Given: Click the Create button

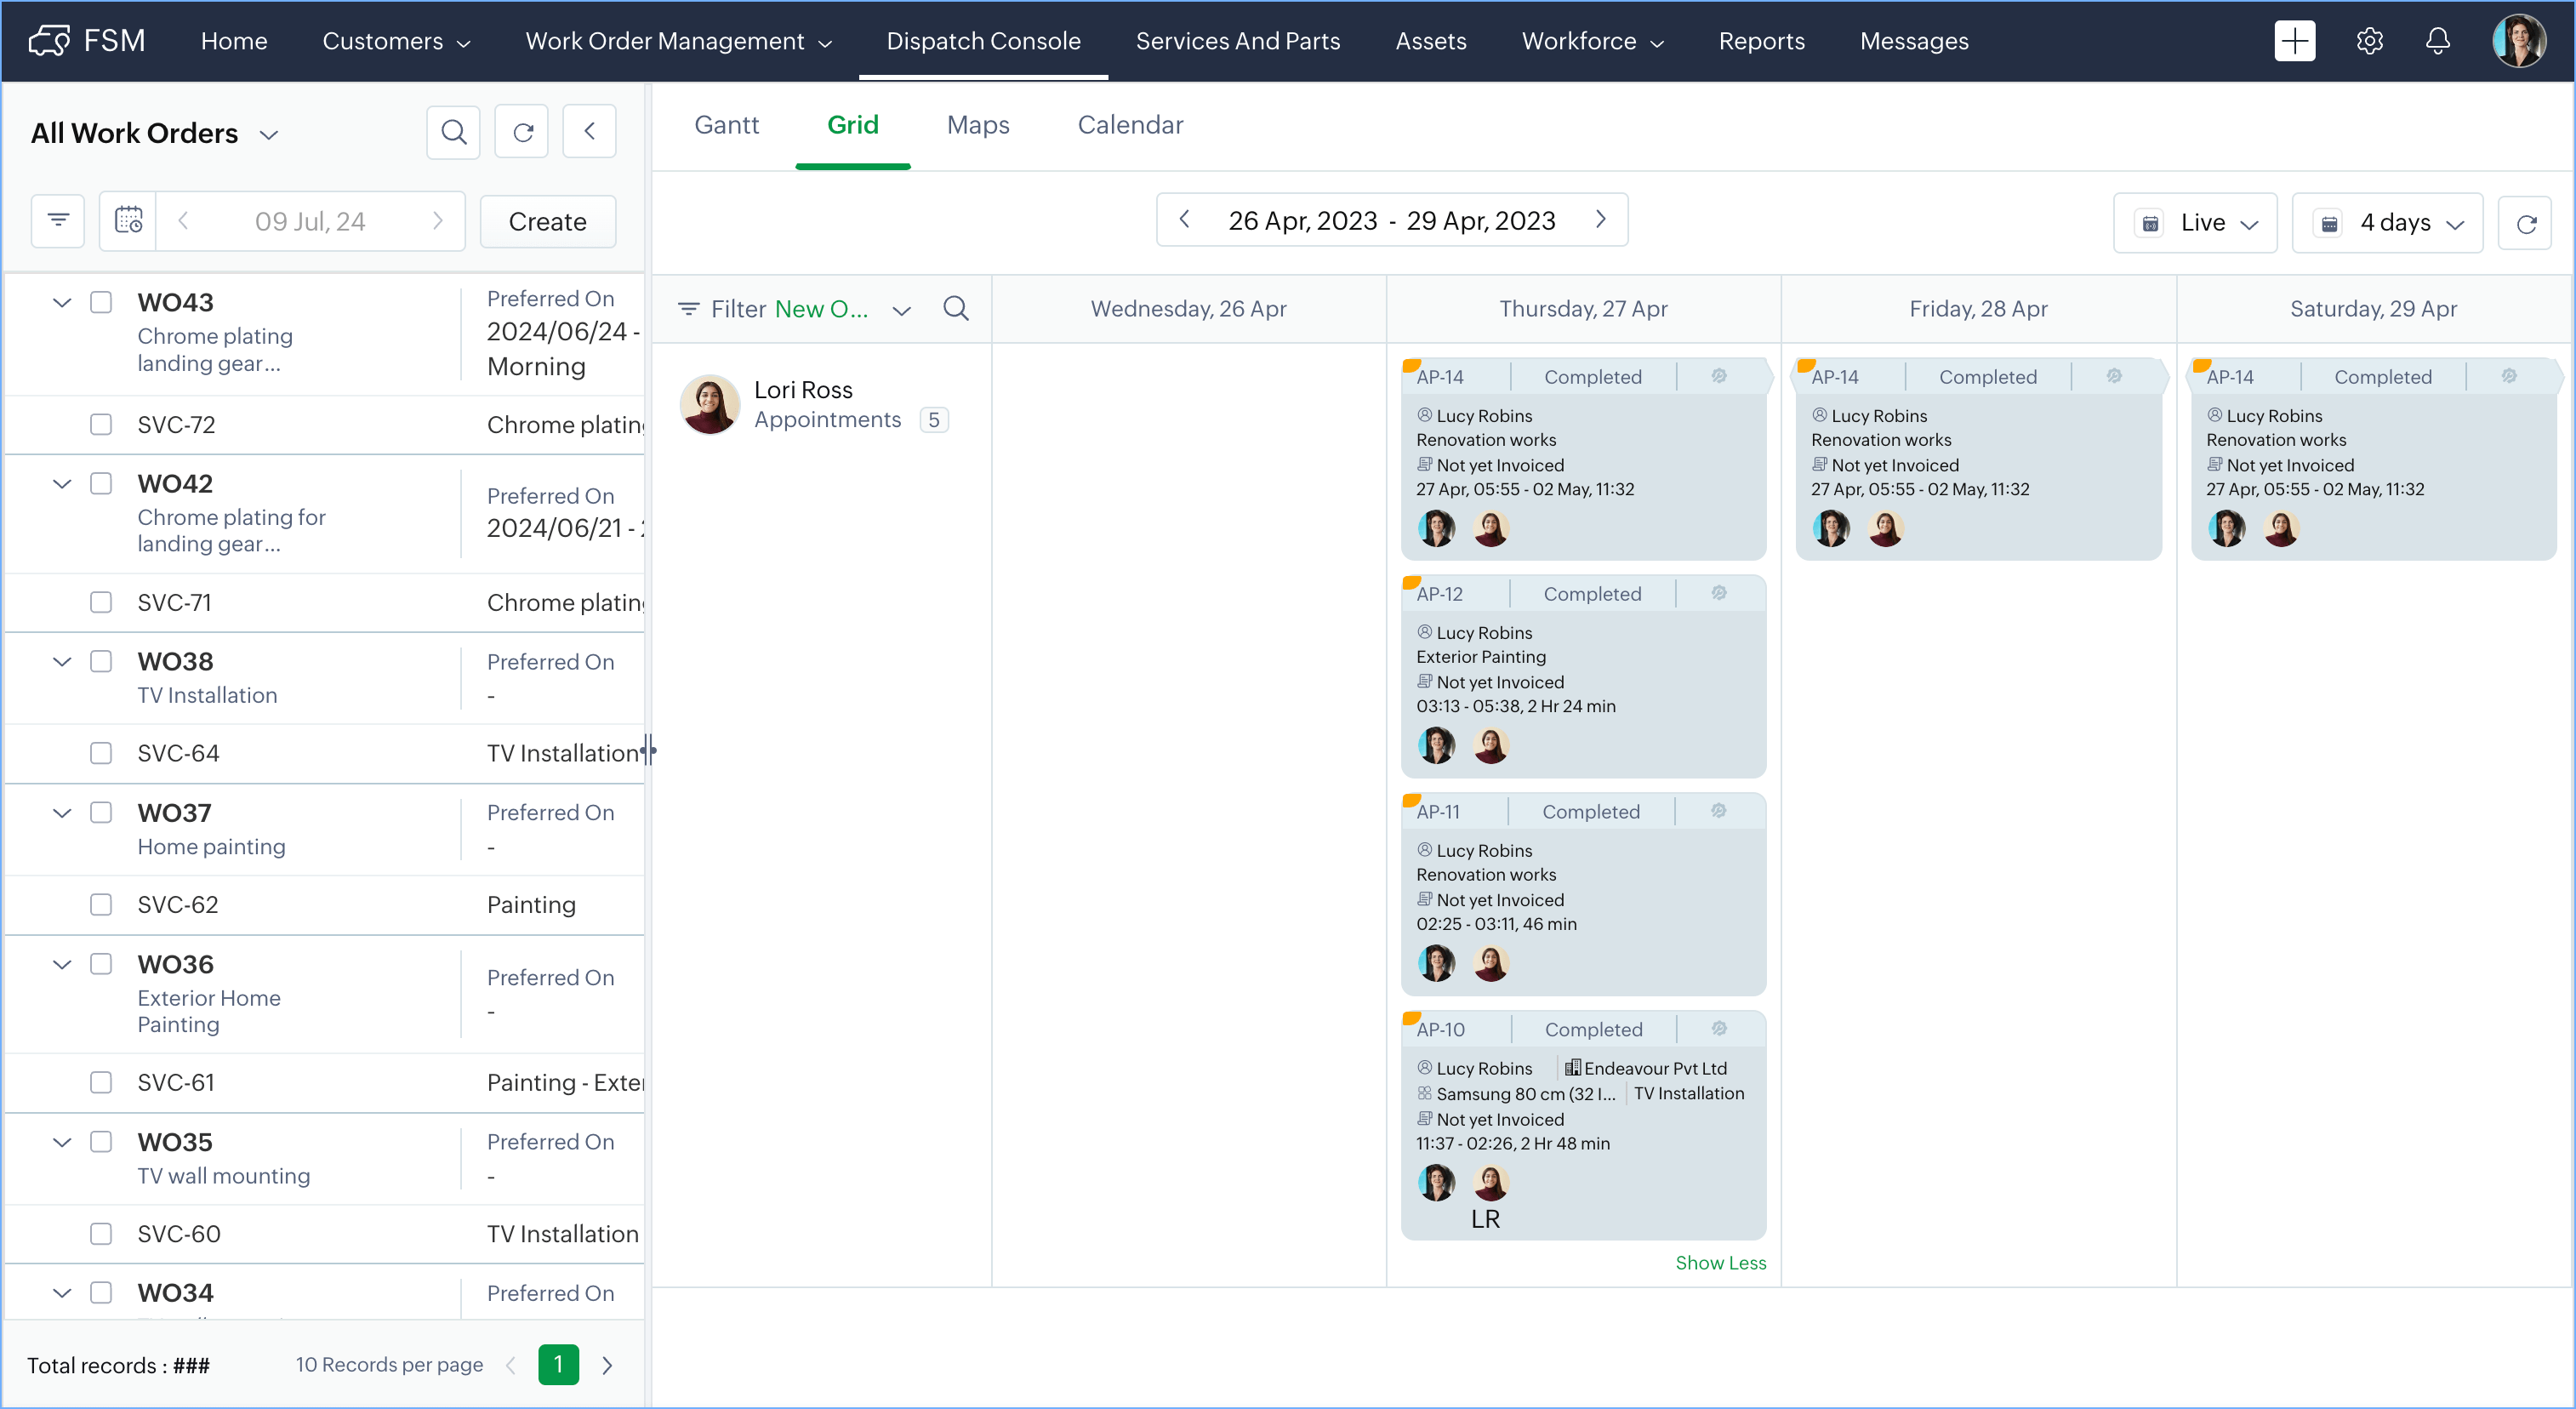Looking at the screenshot, I should [x=547, y=221].
